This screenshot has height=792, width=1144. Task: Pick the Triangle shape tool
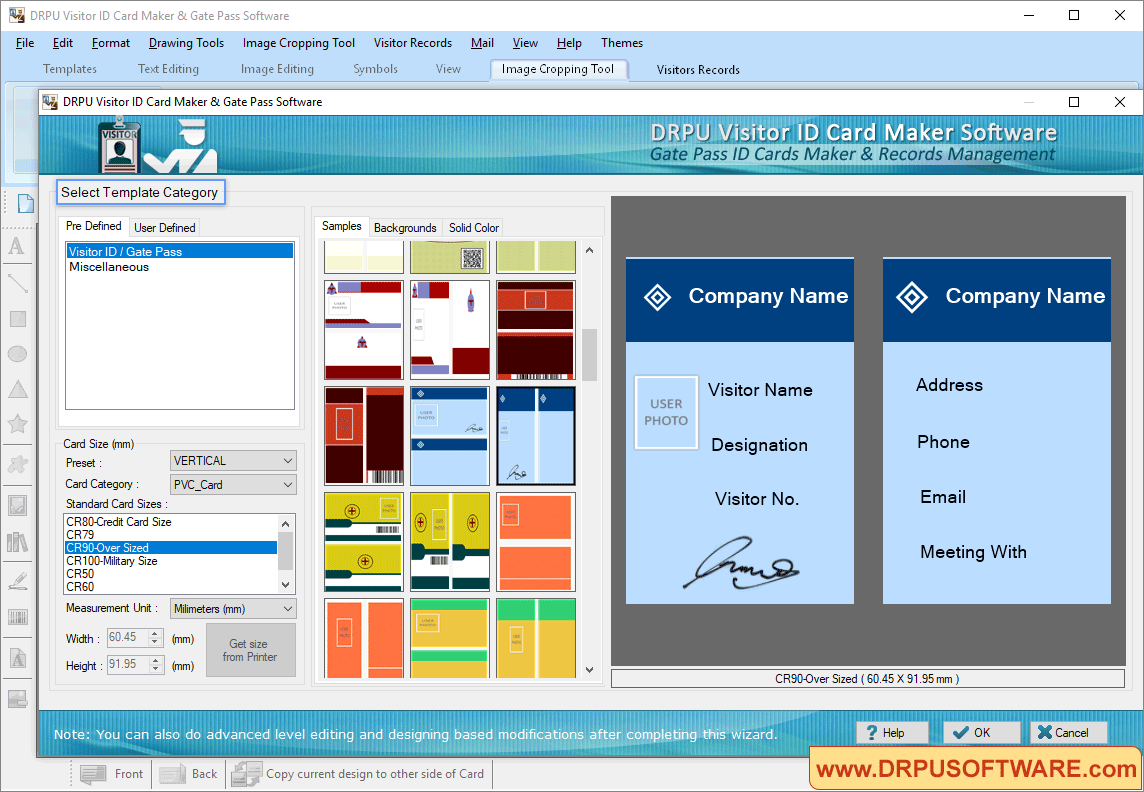click(17, 390)
